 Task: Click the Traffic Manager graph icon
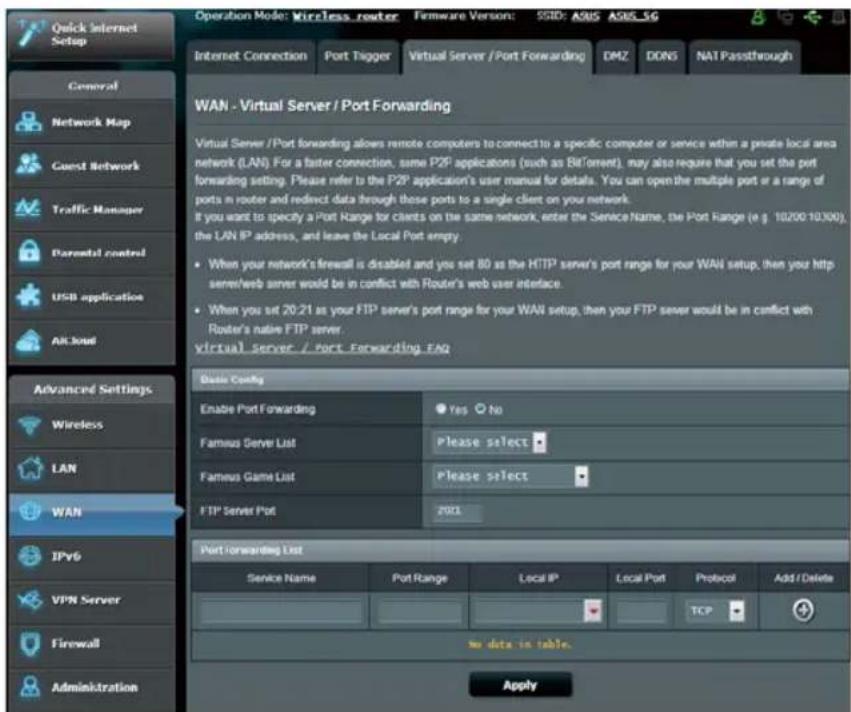click(28, 209)
